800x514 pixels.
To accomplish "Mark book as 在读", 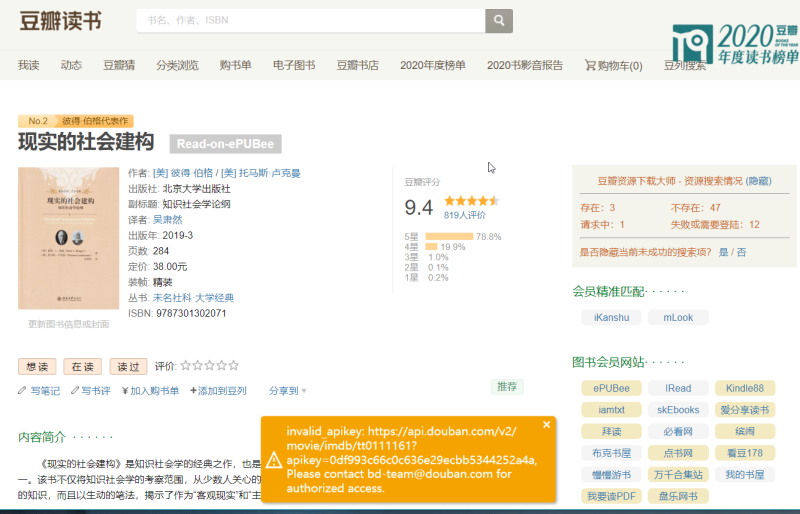I will [x=83, y=366].
